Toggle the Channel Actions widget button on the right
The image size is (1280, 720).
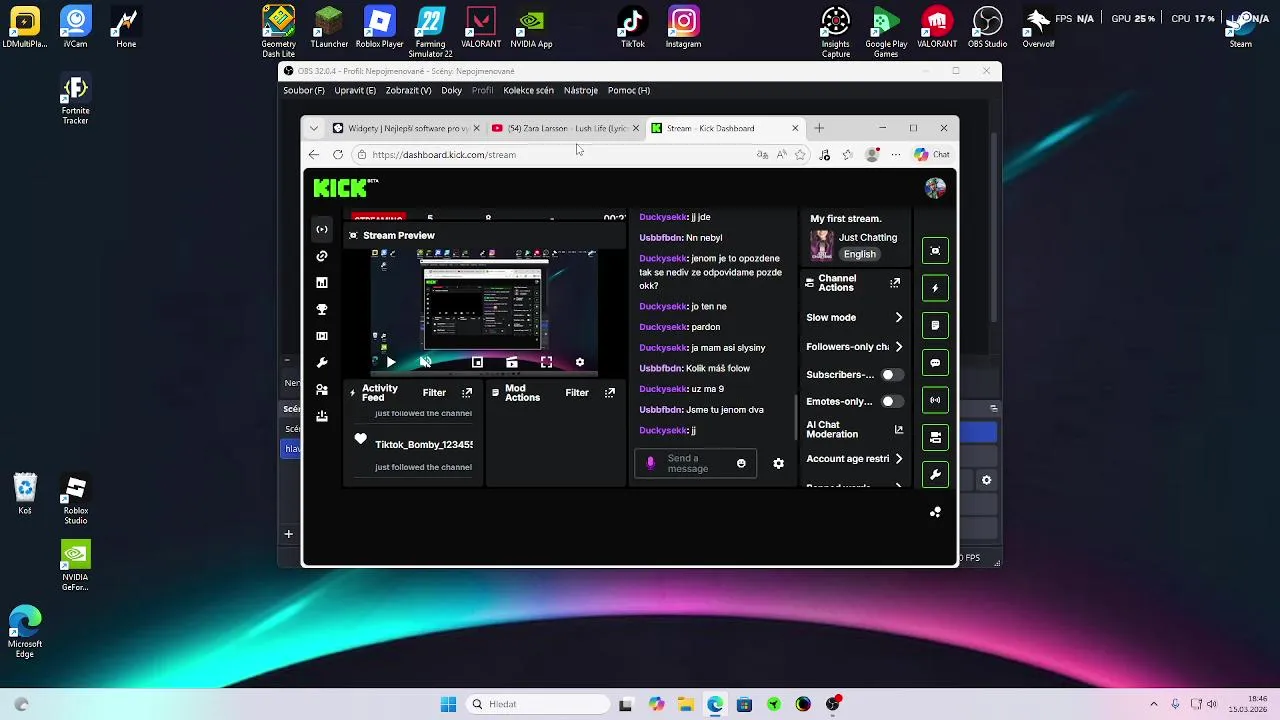(935, 437)
